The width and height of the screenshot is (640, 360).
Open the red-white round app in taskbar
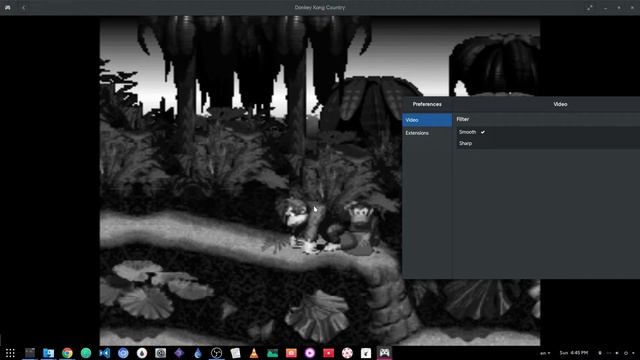click(347, 353)
